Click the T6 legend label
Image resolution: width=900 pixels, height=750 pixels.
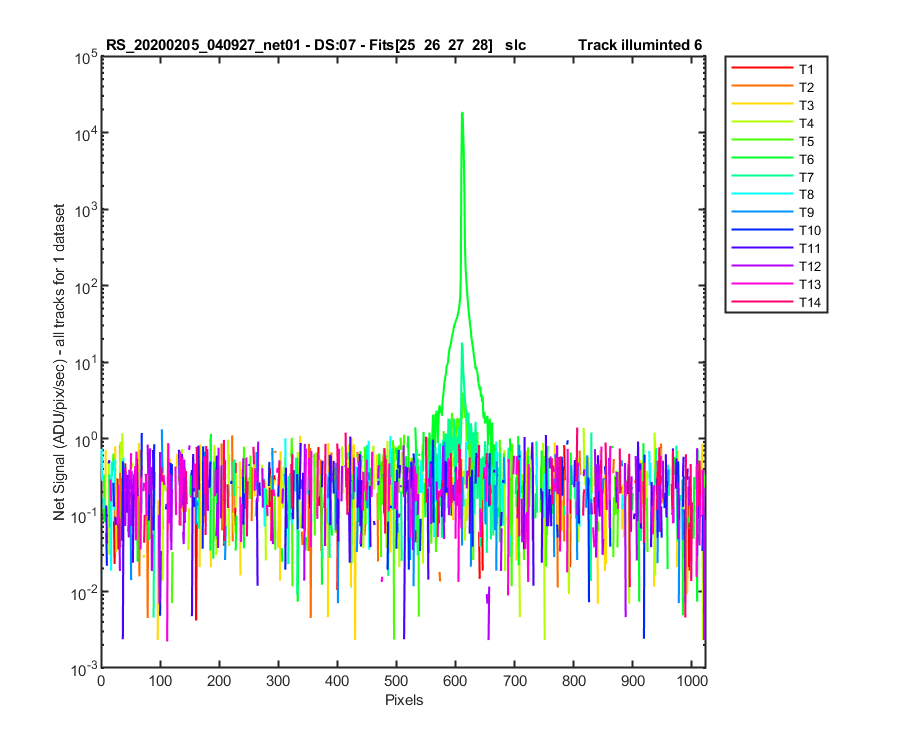point(806,159)
